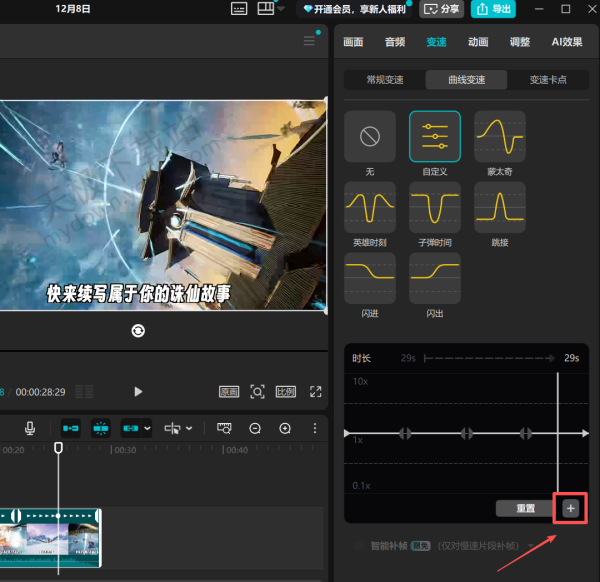Choose the 子弹时间 curve preset
The image size is (600, 582).
click(x=435, y=207)
